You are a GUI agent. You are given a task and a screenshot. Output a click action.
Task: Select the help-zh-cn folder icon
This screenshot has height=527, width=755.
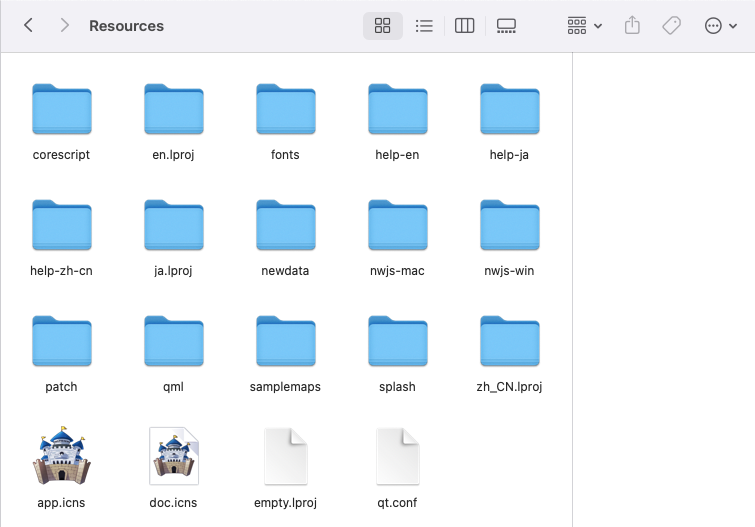click(x=62, y=225)
